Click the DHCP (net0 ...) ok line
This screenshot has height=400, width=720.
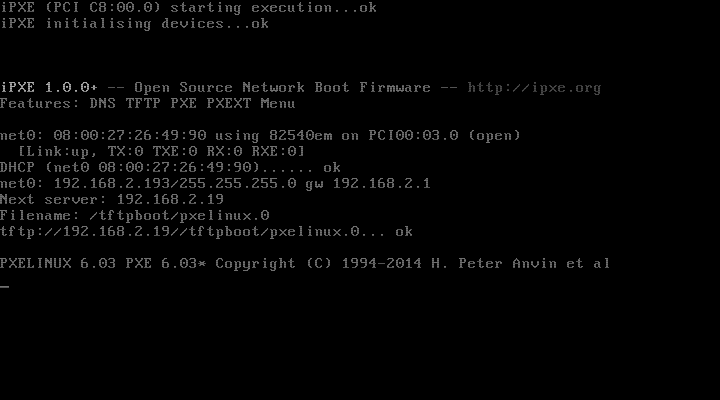tap(170, 168)
